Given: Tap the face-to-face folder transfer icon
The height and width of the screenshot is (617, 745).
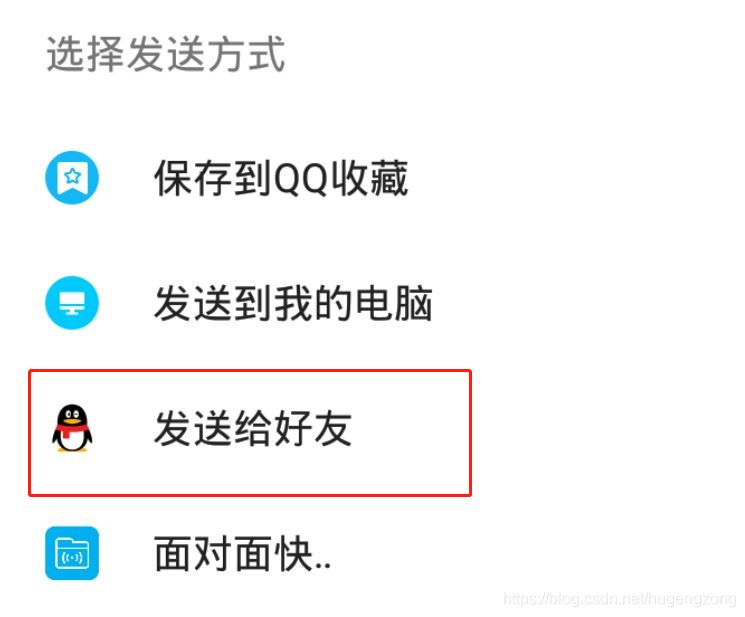Looking at the screenshot, I should tap(72, 553).
